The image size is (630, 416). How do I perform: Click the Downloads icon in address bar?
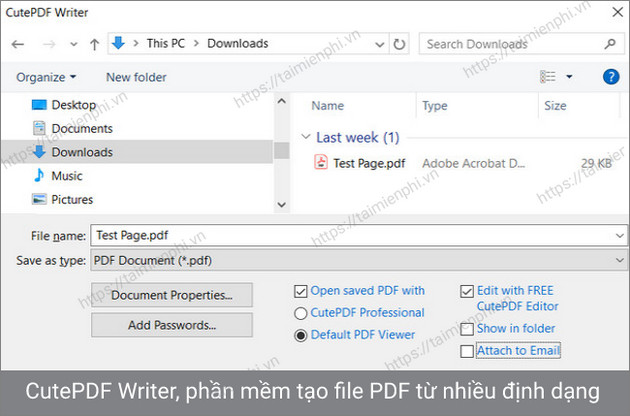coord(118,43)
